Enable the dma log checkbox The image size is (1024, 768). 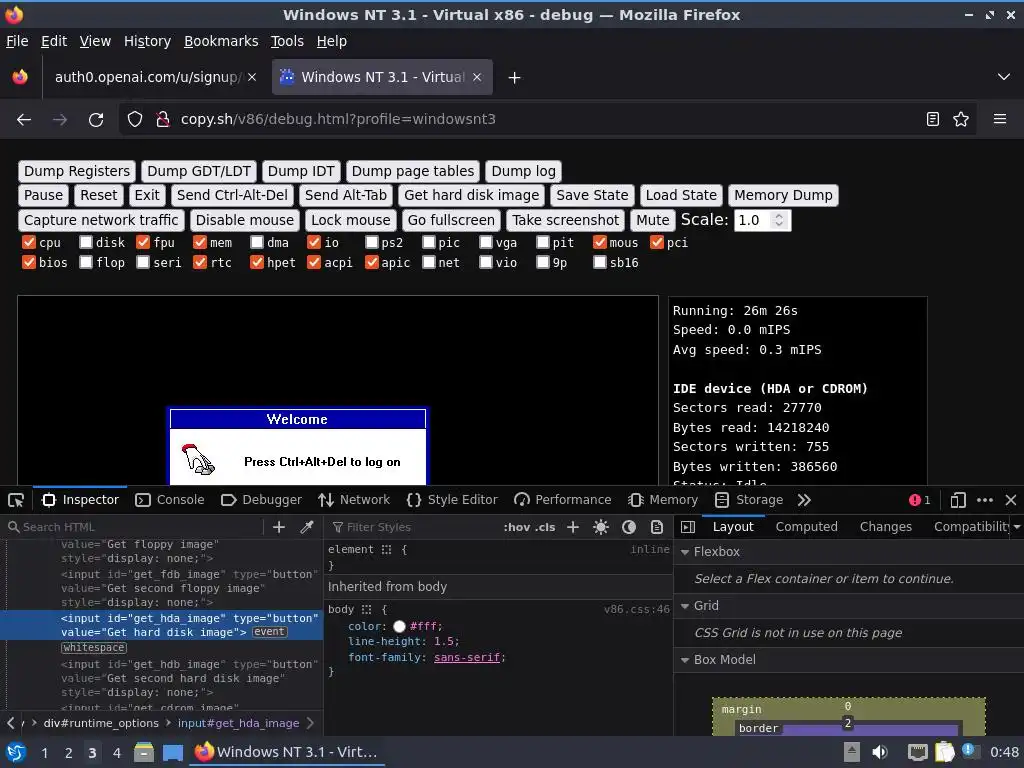[257, 242]
